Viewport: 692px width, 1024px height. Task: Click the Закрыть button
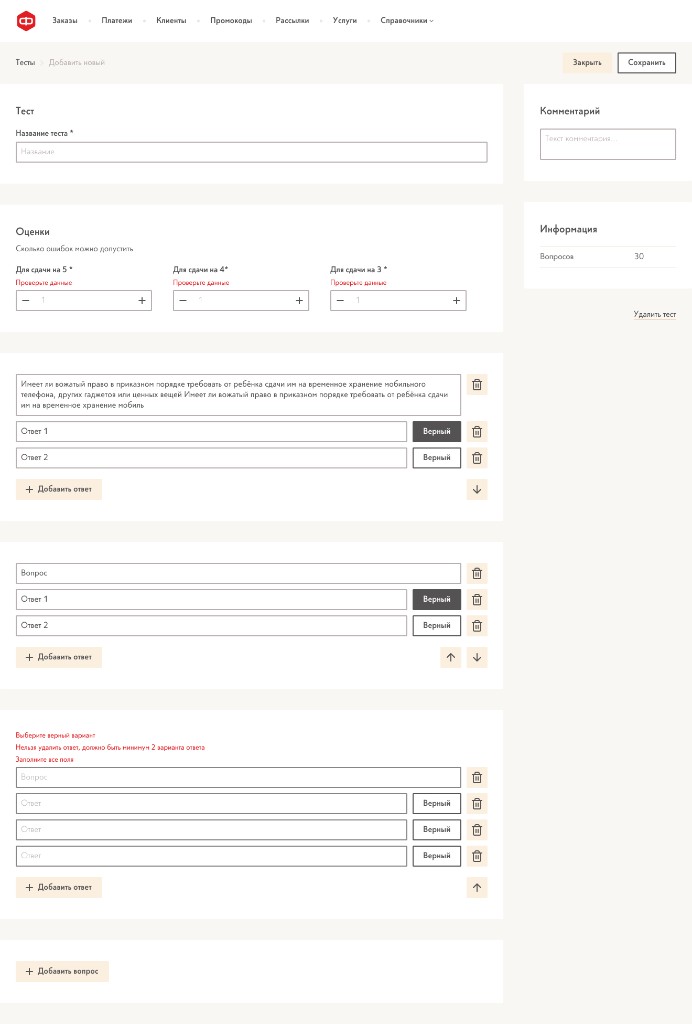pos(587,63)
